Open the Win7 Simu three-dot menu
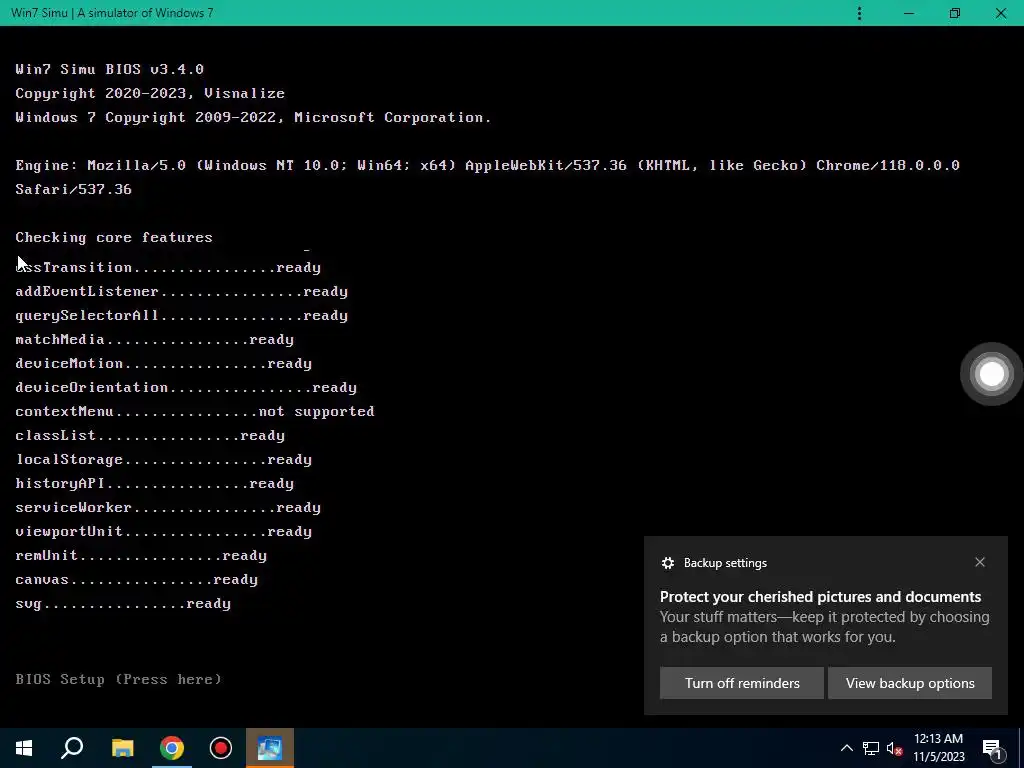Image resolution: width=1024 pixels, height=768 pixels. [x=859, y=13]
